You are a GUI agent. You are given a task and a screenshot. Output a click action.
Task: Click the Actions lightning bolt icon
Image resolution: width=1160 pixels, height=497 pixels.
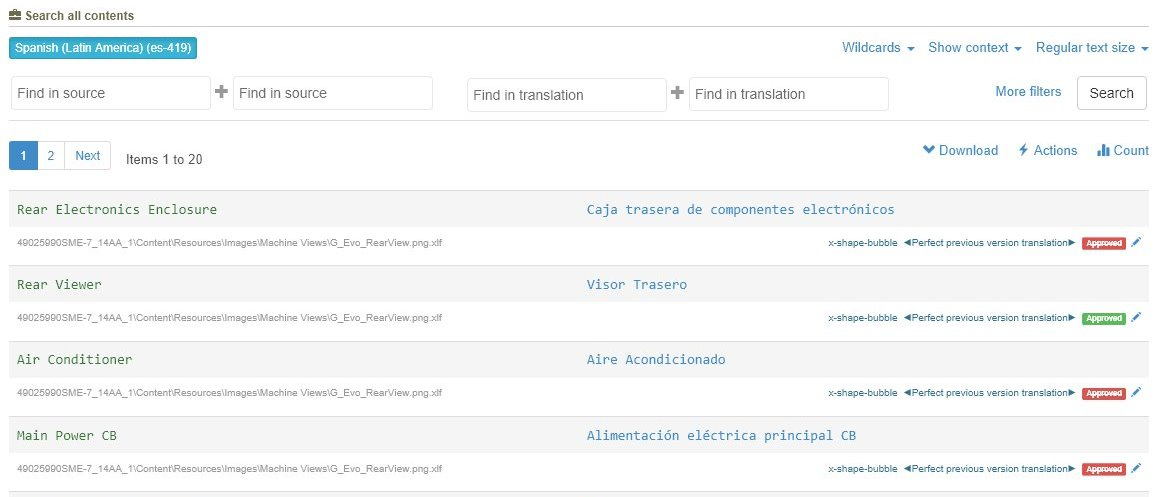pos(1023,150)
